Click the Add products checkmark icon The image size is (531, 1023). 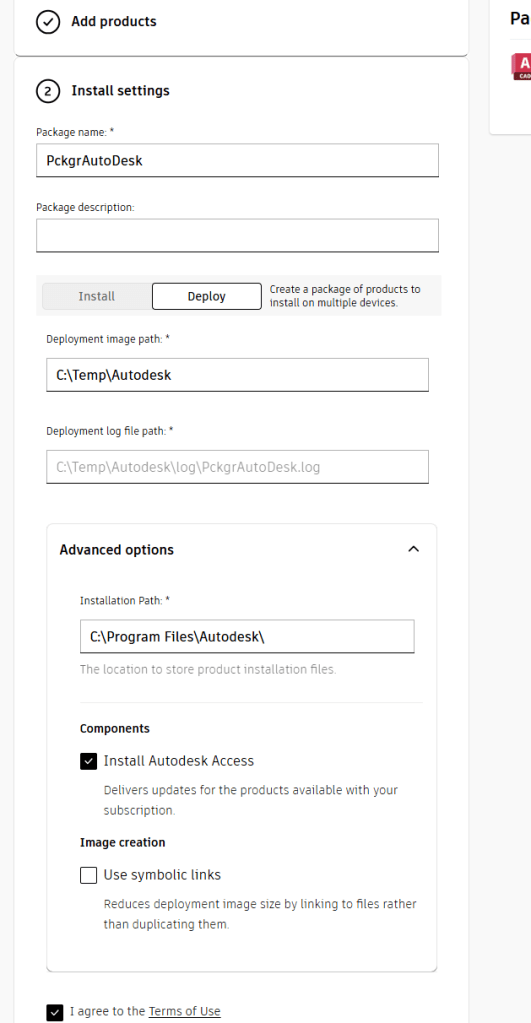(48, 22)
